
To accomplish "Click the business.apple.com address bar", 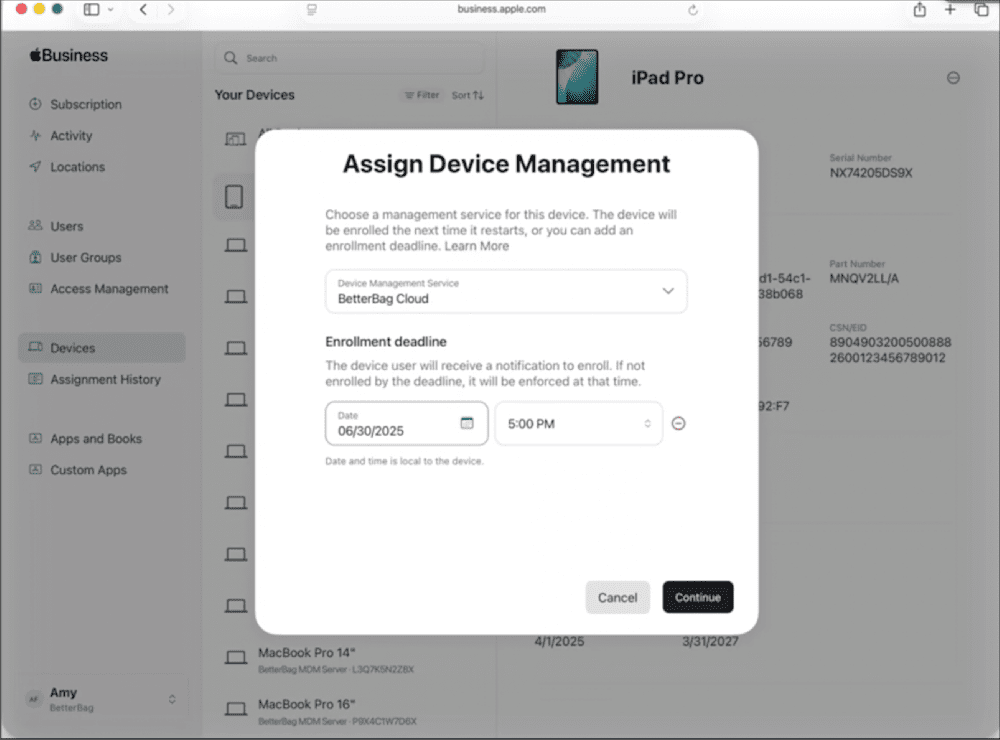I will (501, 9).
